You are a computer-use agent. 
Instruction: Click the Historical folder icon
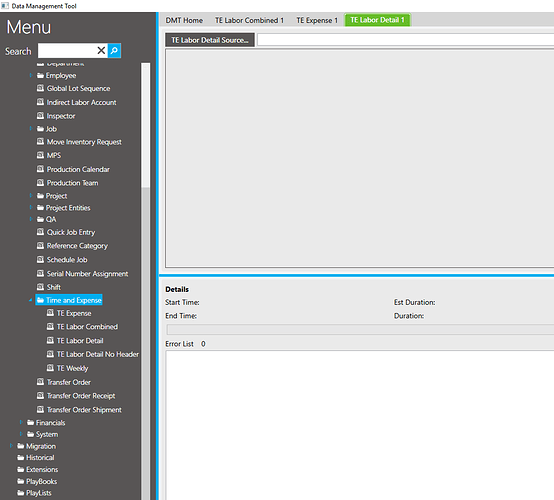coord(21,457)
